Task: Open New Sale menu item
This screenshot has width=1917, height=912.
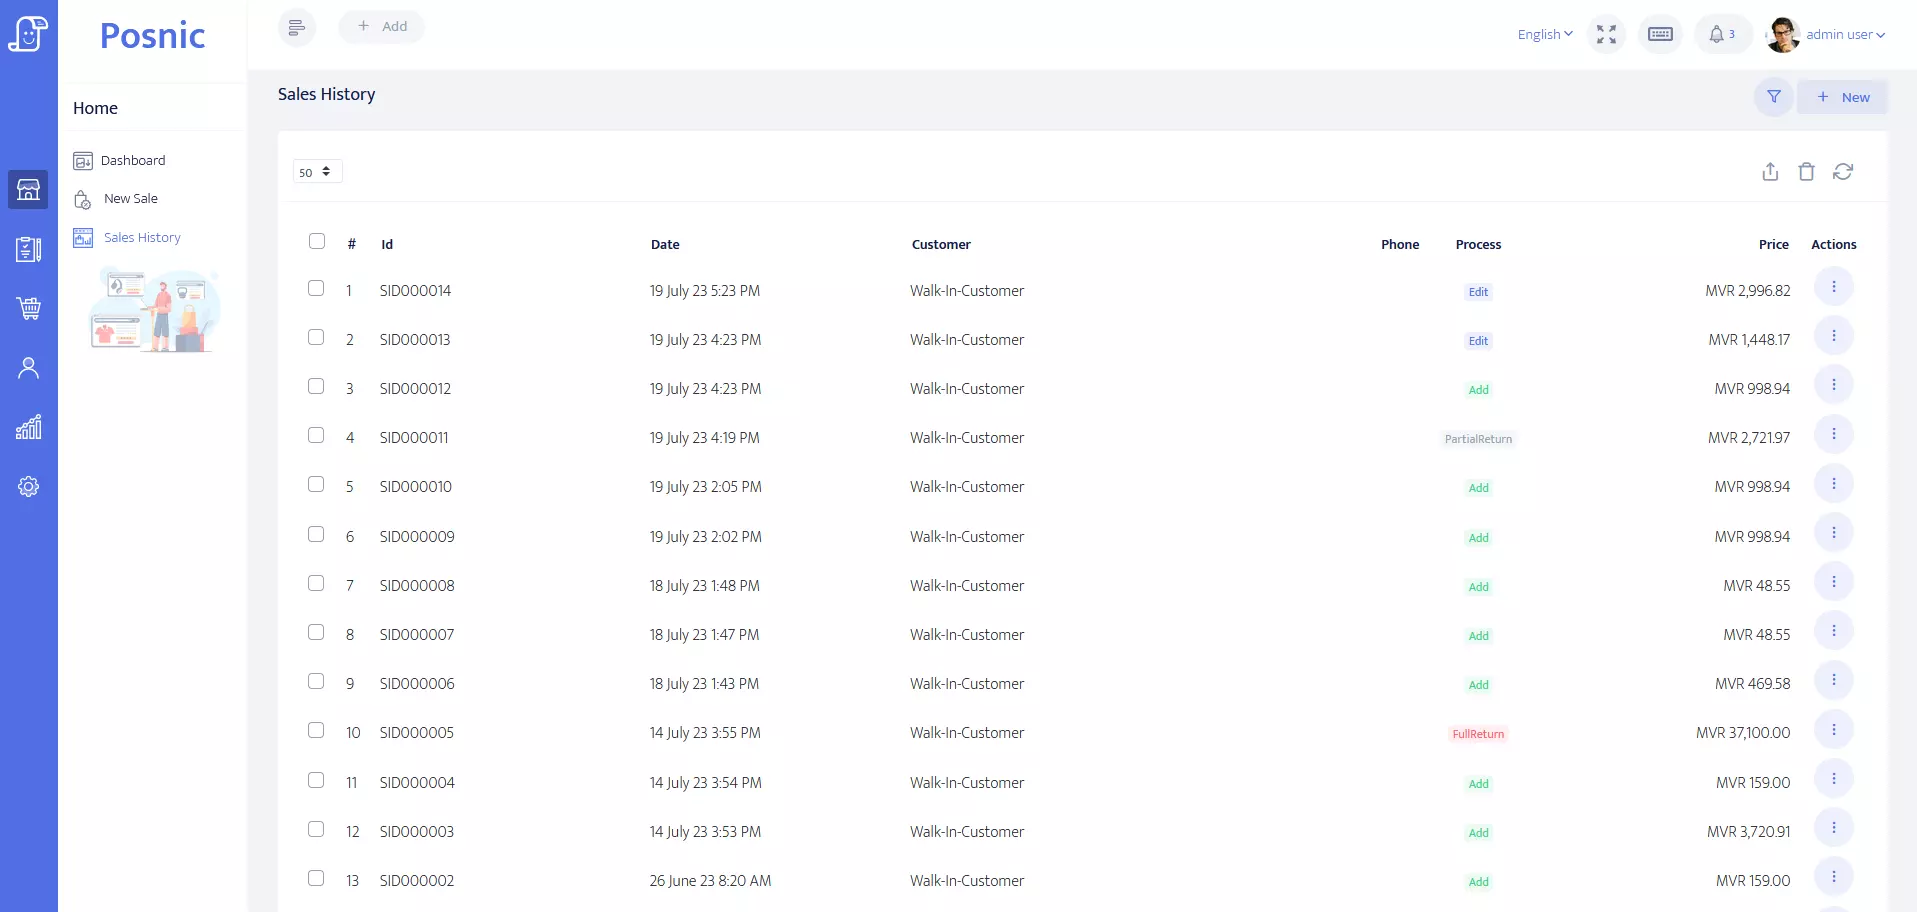Action: (x=130, y=199)
